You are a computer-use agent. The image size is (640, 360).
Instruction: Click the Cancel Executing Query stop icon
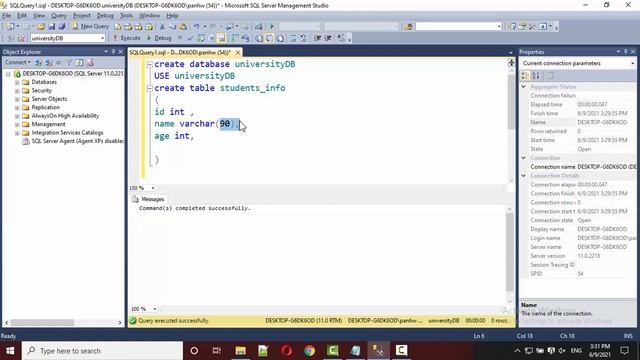[x=180, y=38]
